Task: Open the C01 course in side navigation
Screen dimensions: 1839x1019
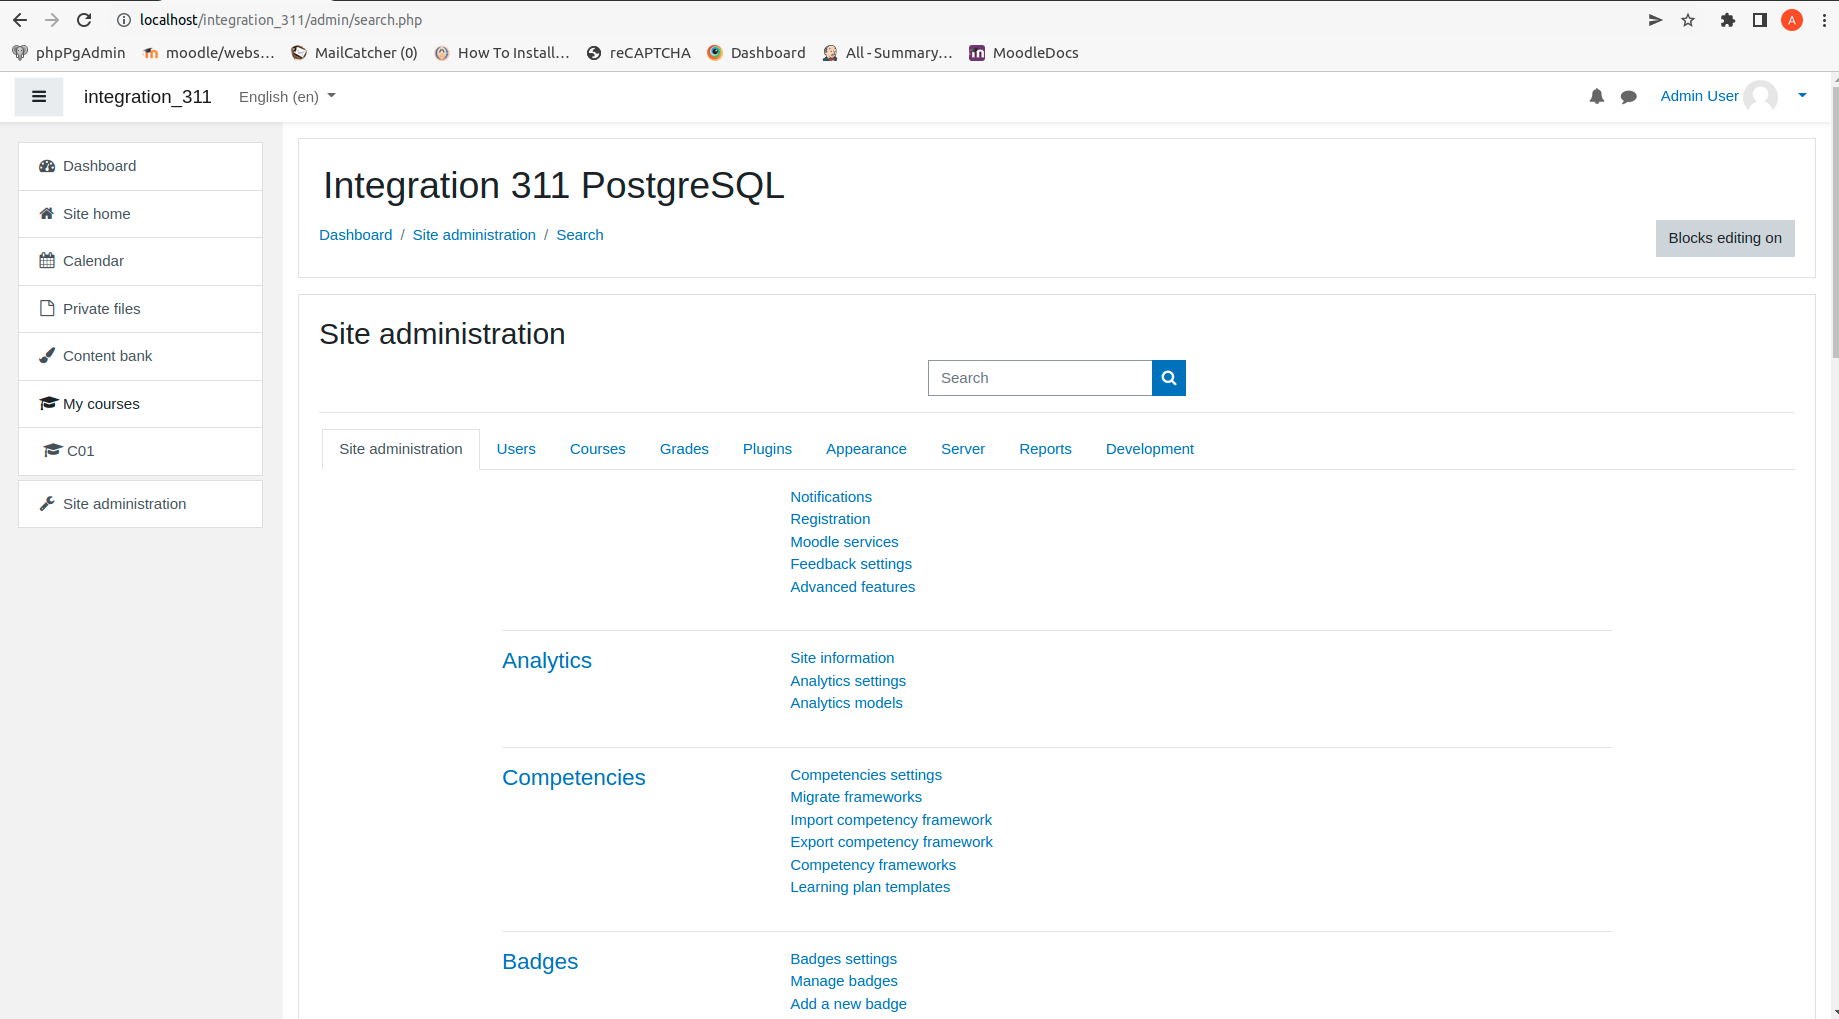Action: [x=141, y=451]
